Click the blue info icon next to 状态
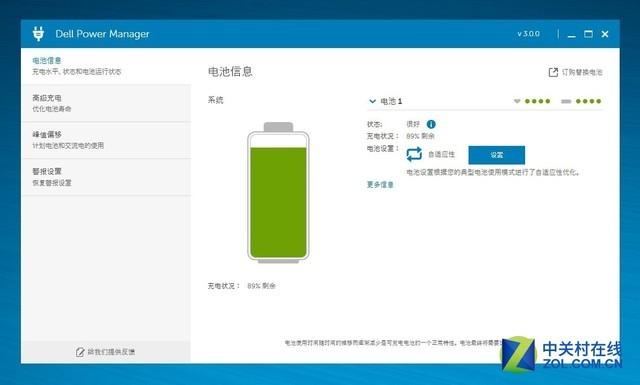This screenshot has width=640, height=385. click(x=431, y=124)
